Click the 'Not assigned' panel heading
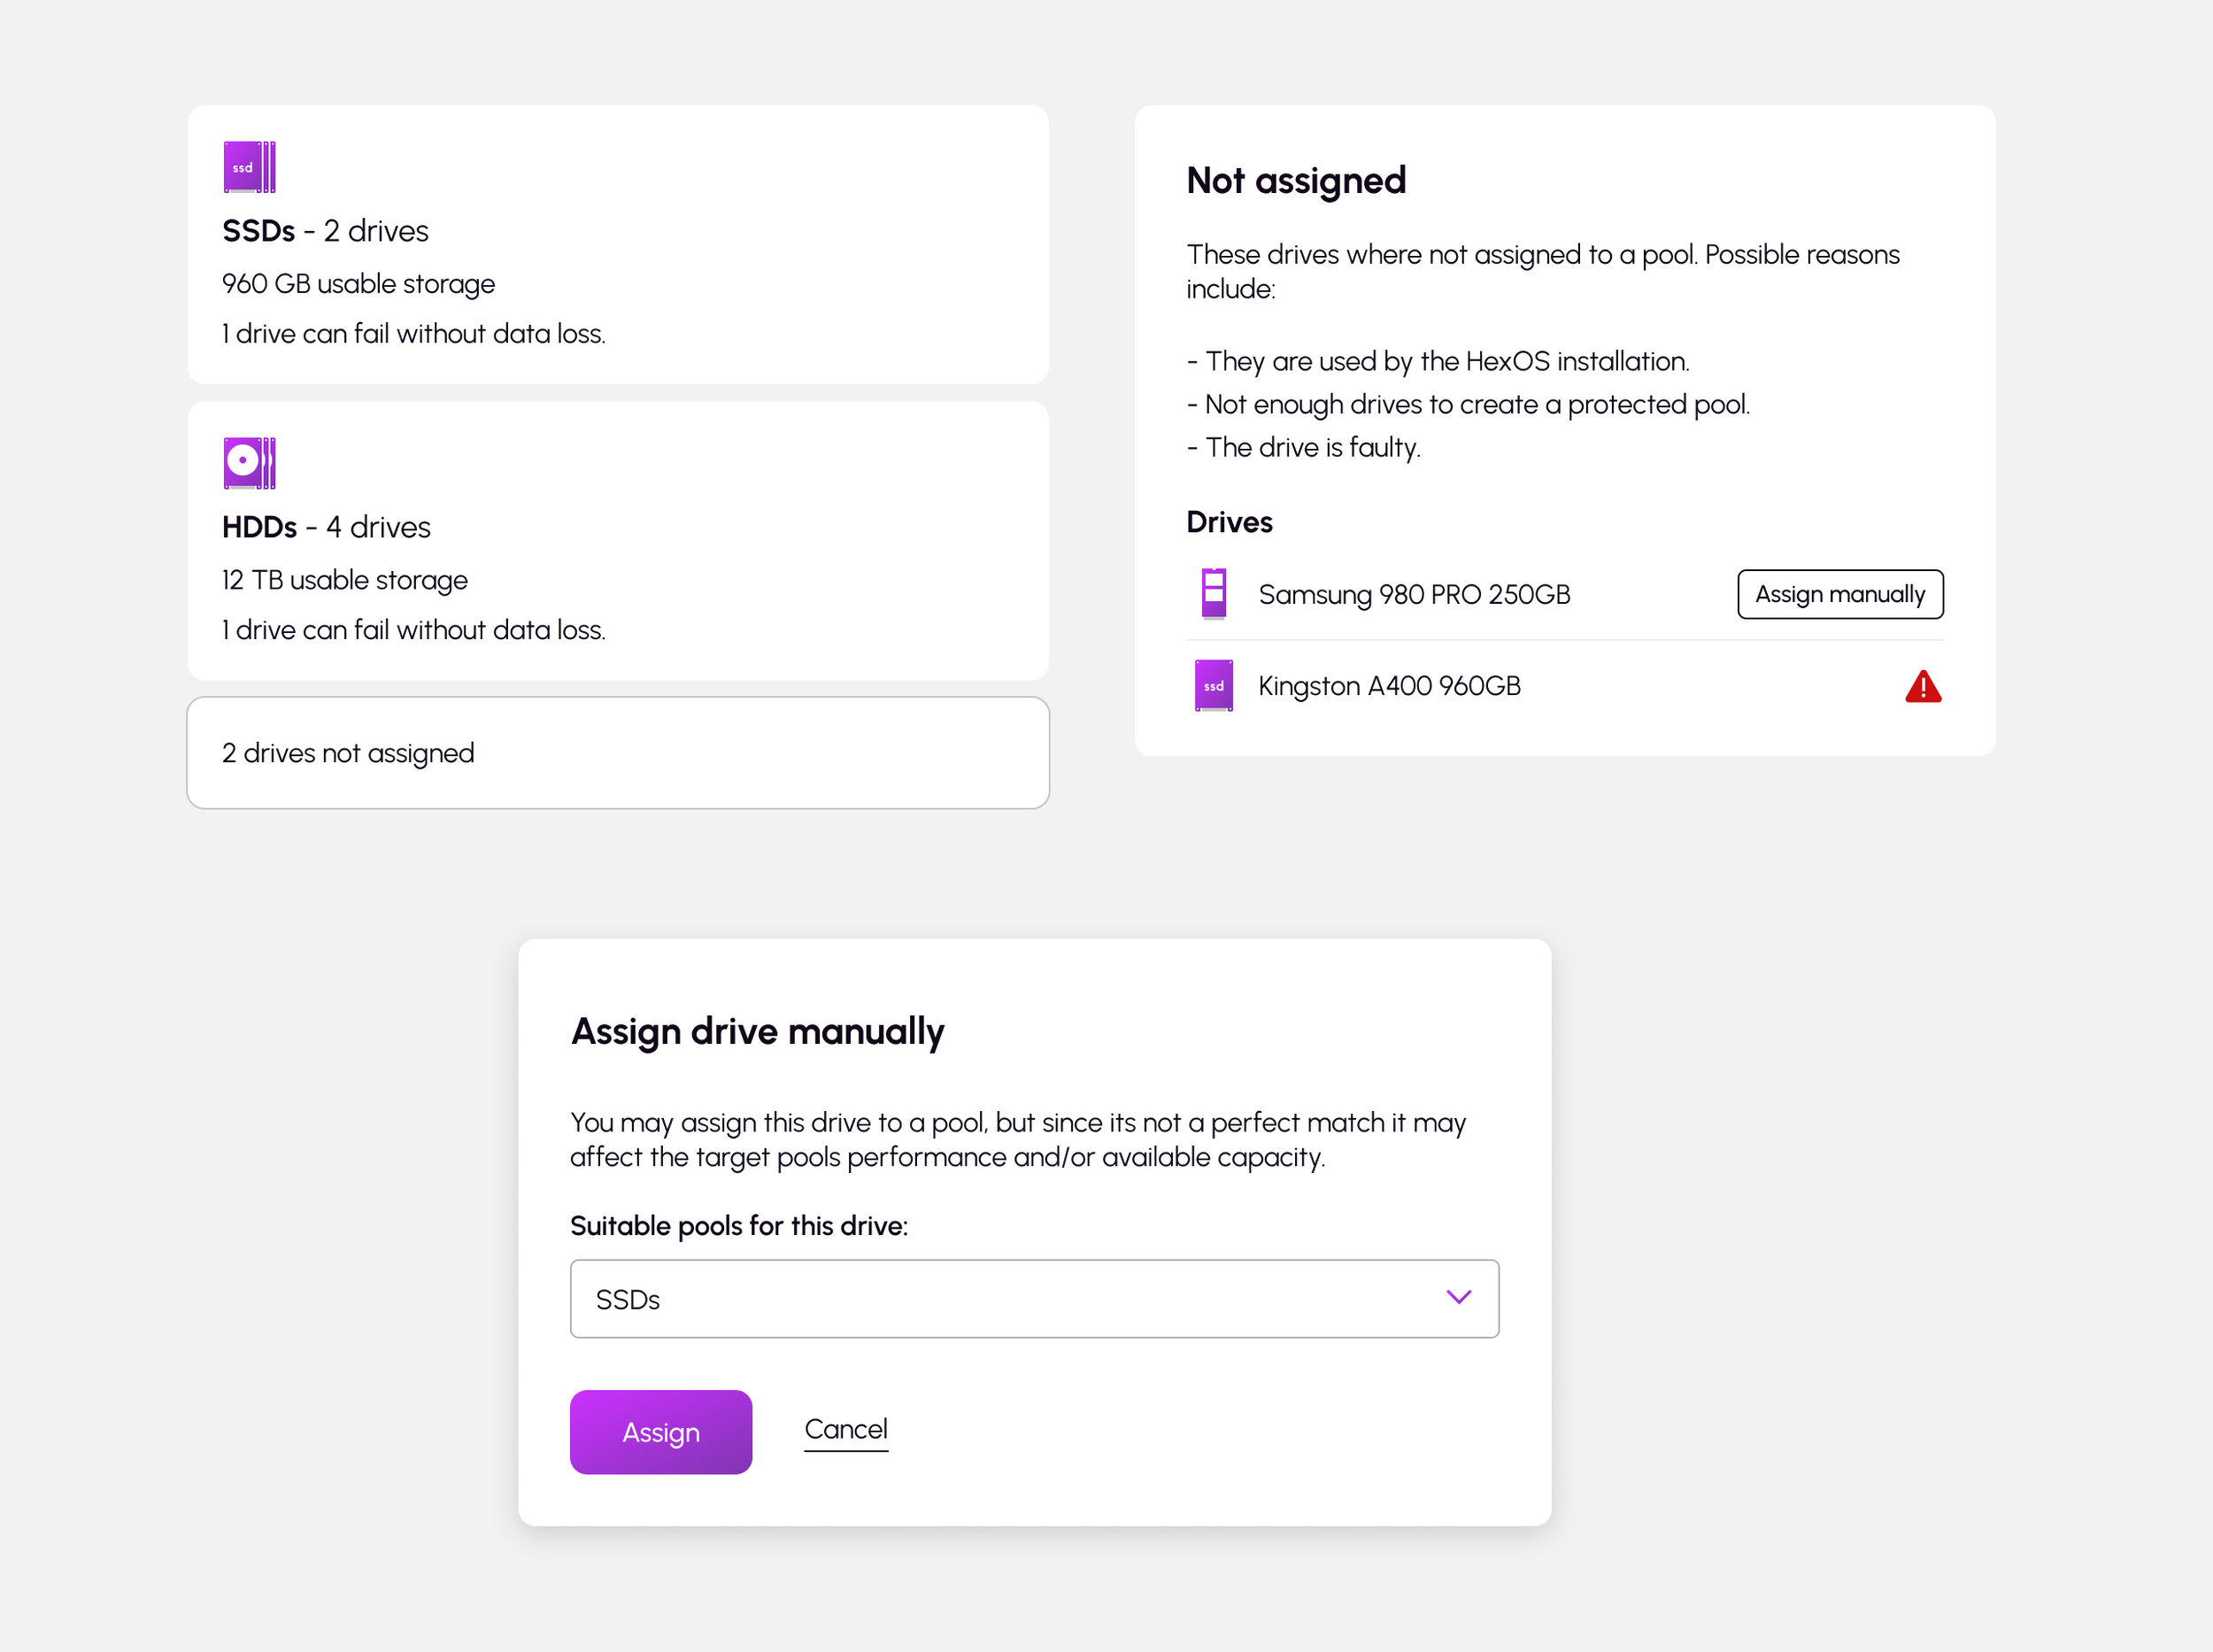This screenshot has width=2213, height=1652. click(1295, 181)
